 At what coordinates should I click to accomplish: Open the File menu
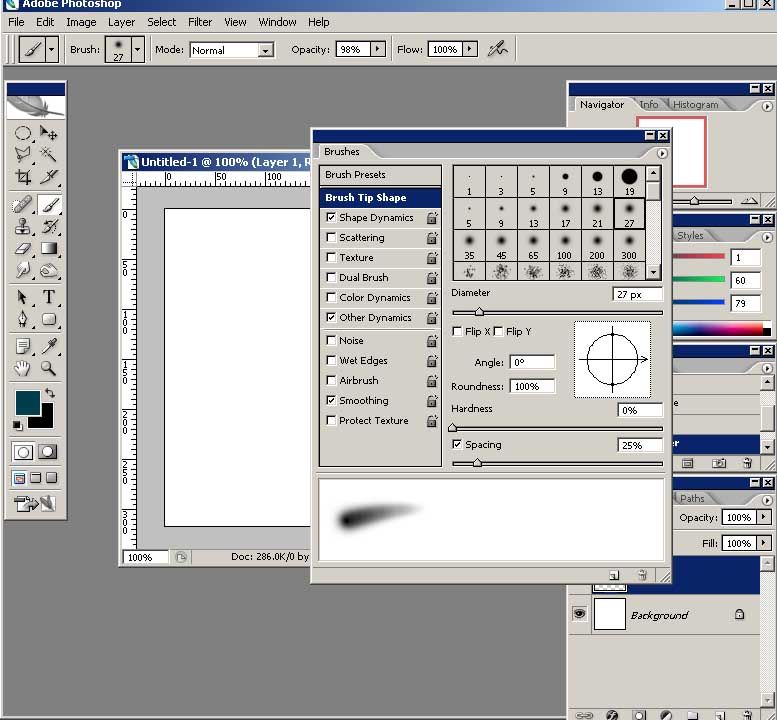(x=16, y=22)
